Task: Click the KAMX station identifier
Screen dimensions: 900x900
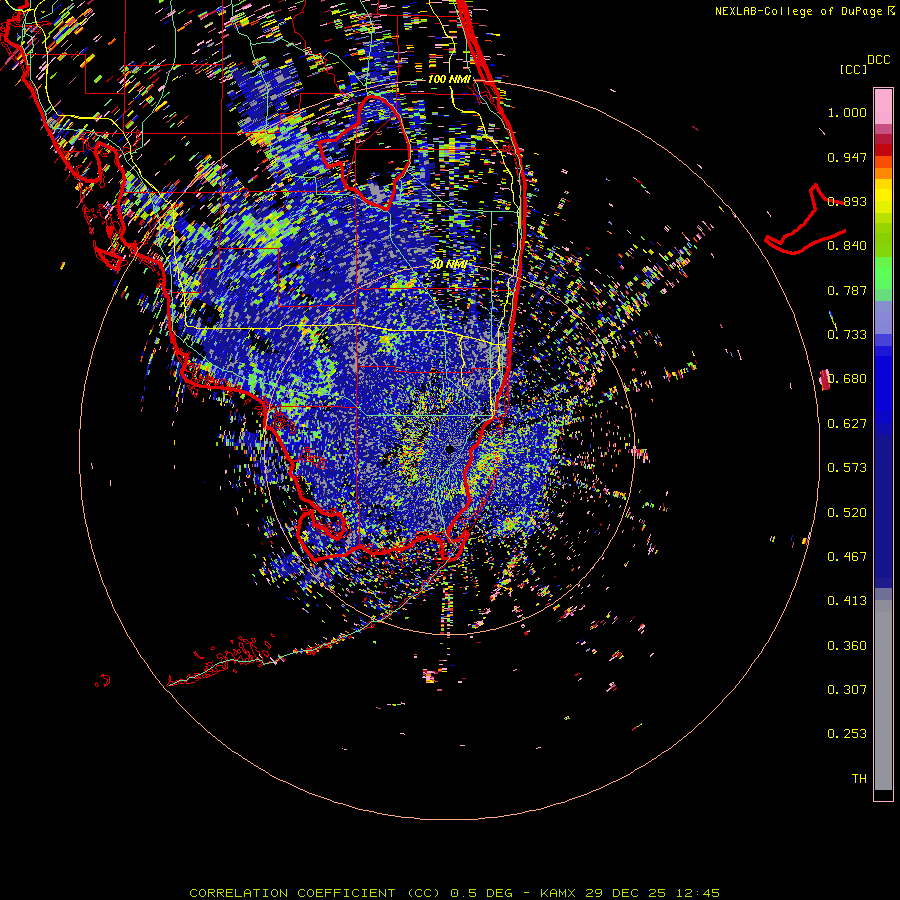Action: 558,893
